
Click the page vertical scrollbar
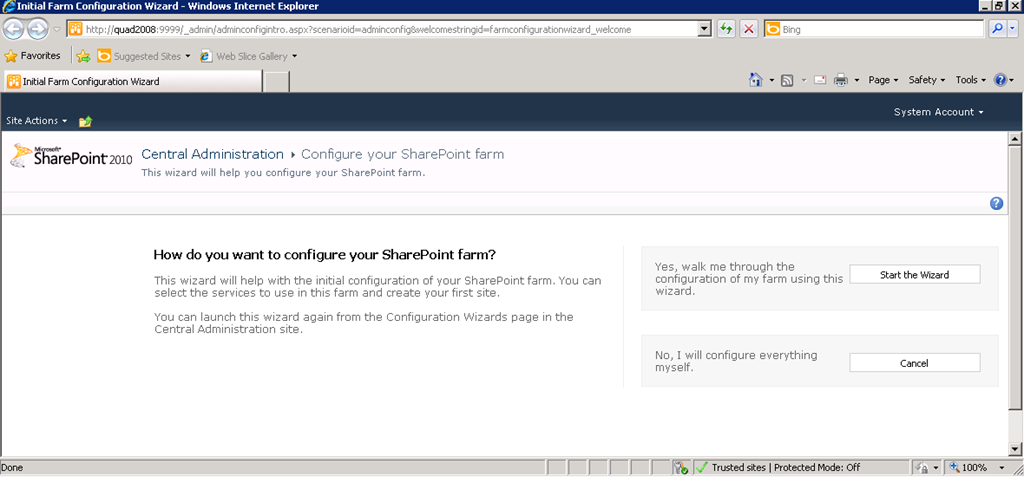pos(1015,294)
